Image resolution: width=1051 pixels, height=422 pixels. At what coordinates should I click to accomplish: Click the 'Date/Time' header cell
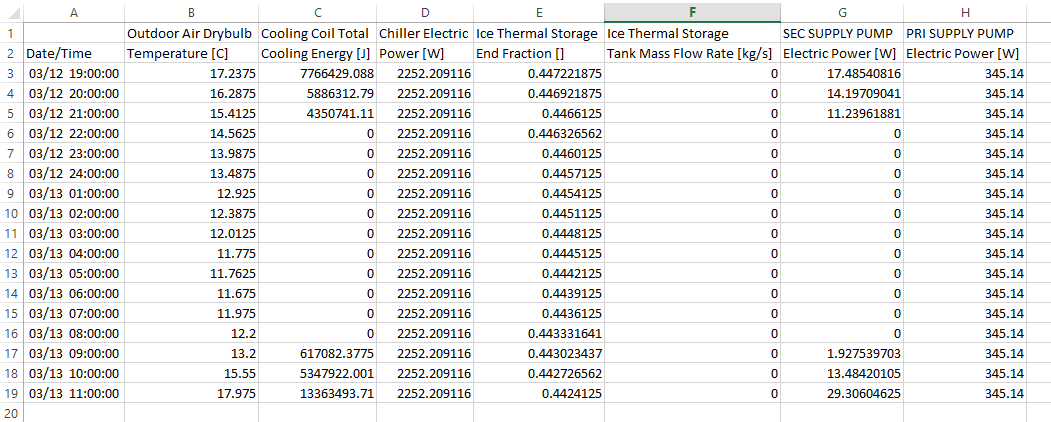[x=74, y=53]
